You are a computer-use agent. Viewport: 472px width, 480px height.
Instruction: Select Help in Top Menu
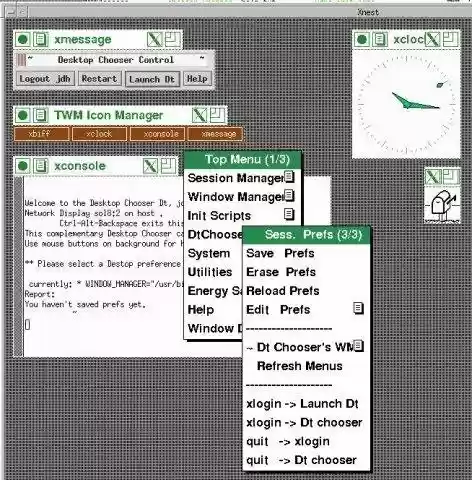click(214, 310)
